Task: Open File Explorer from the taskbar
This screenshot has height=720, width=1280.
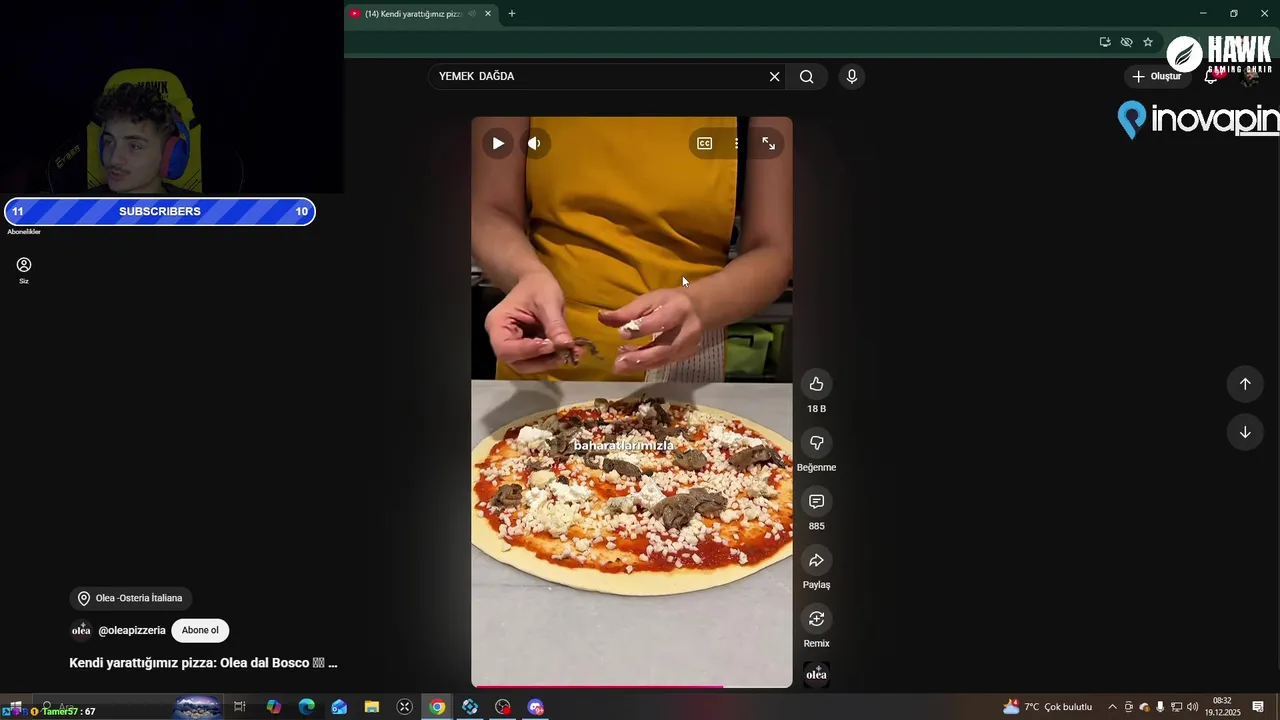Action: pos(372,707)
